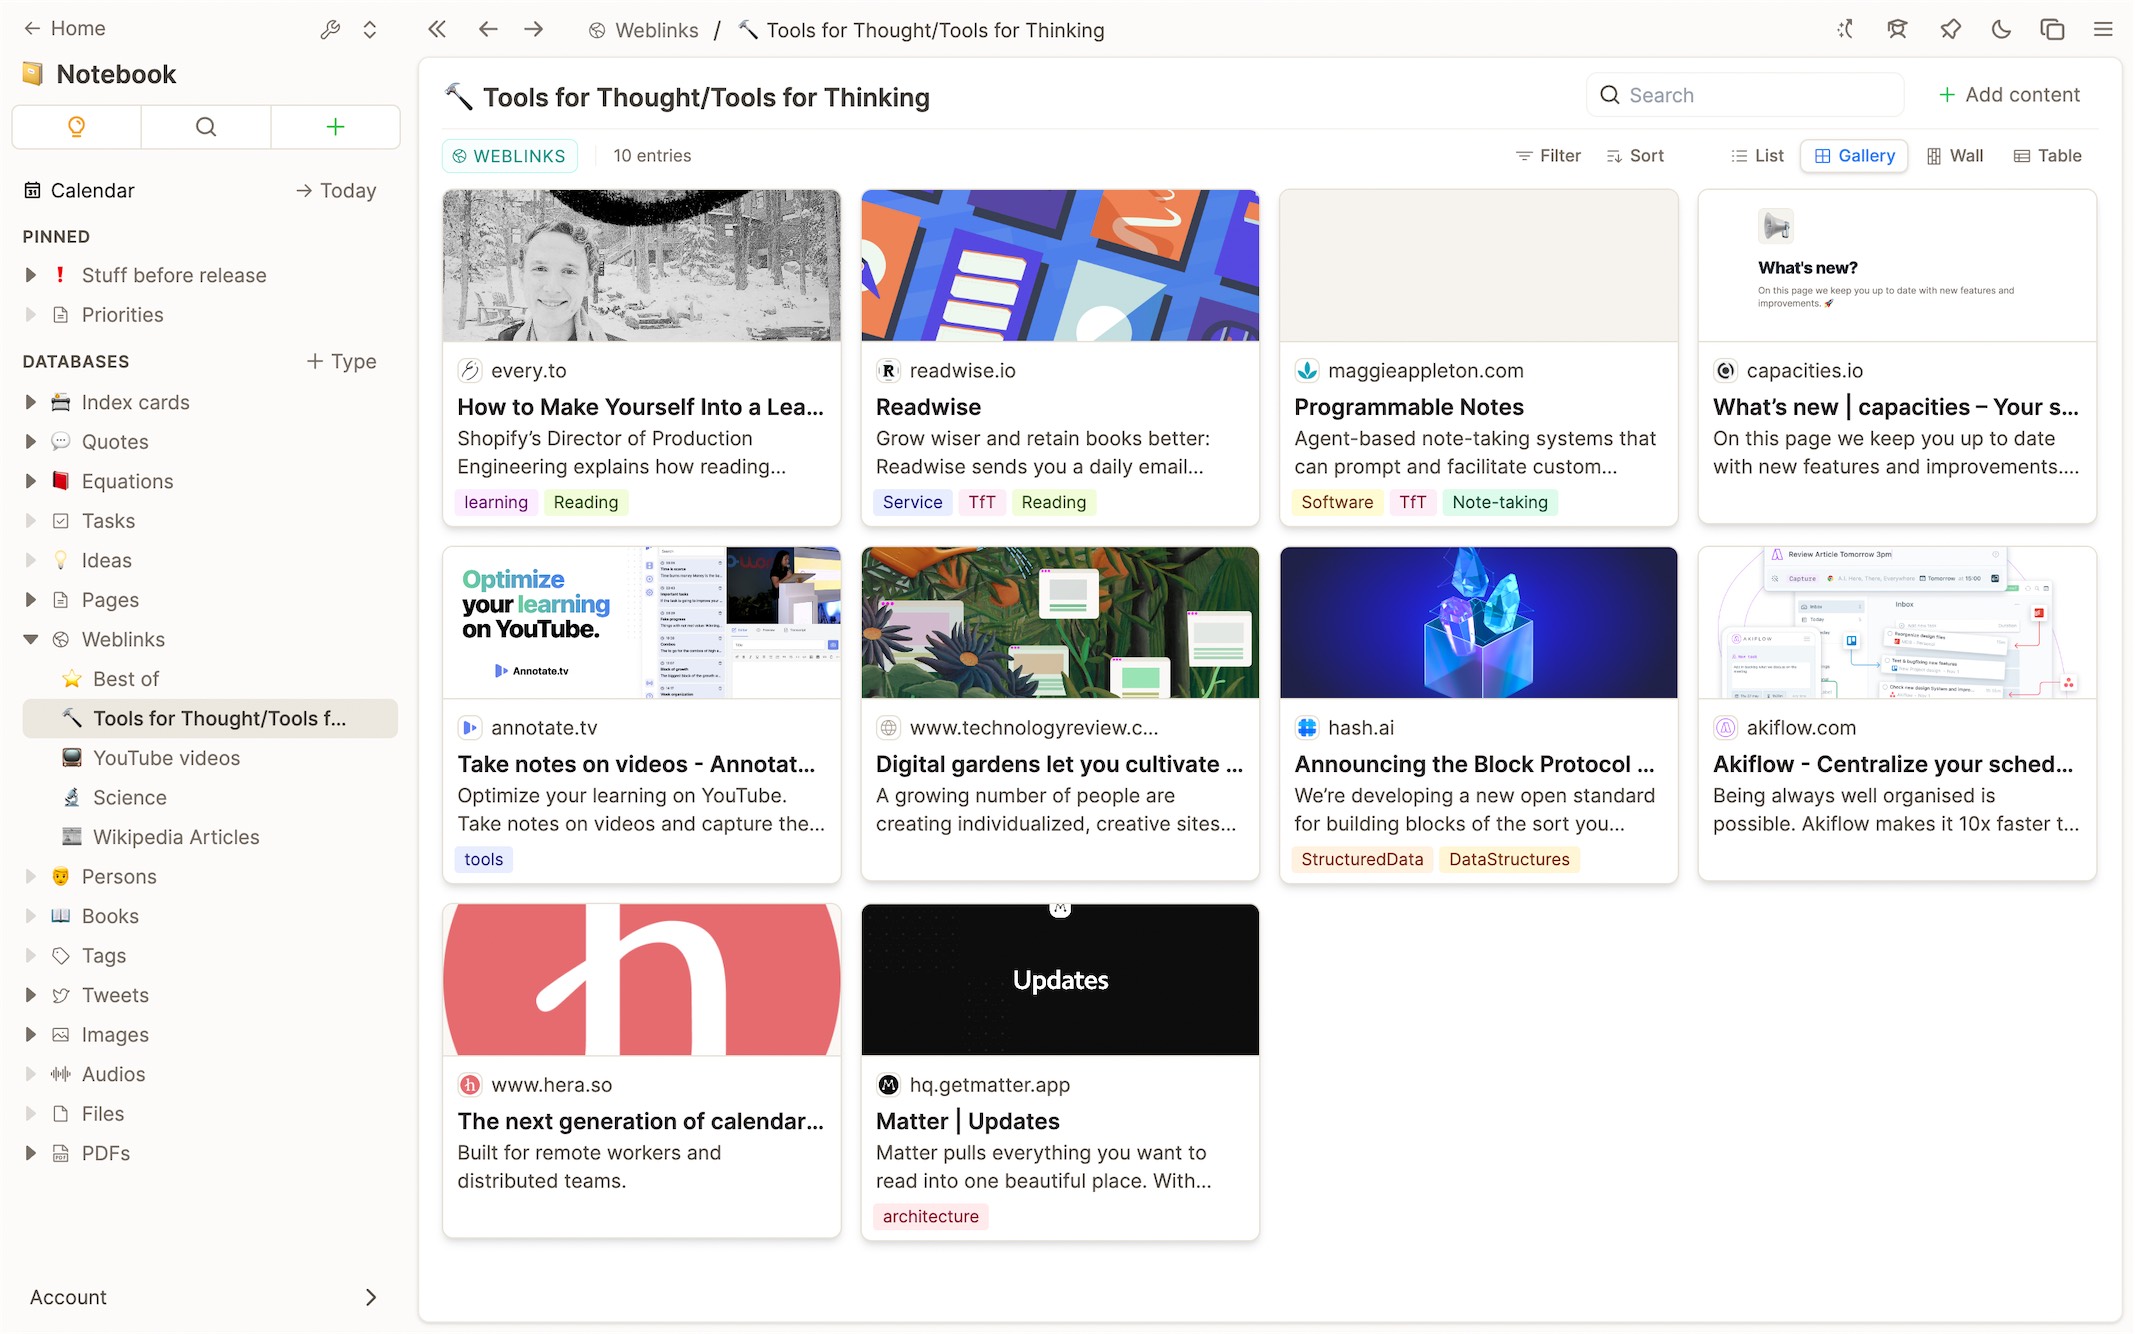The image size is (2135, 1334).
Task: Switch to List view
Action: pyautogui.click(x=1757, y=155)
